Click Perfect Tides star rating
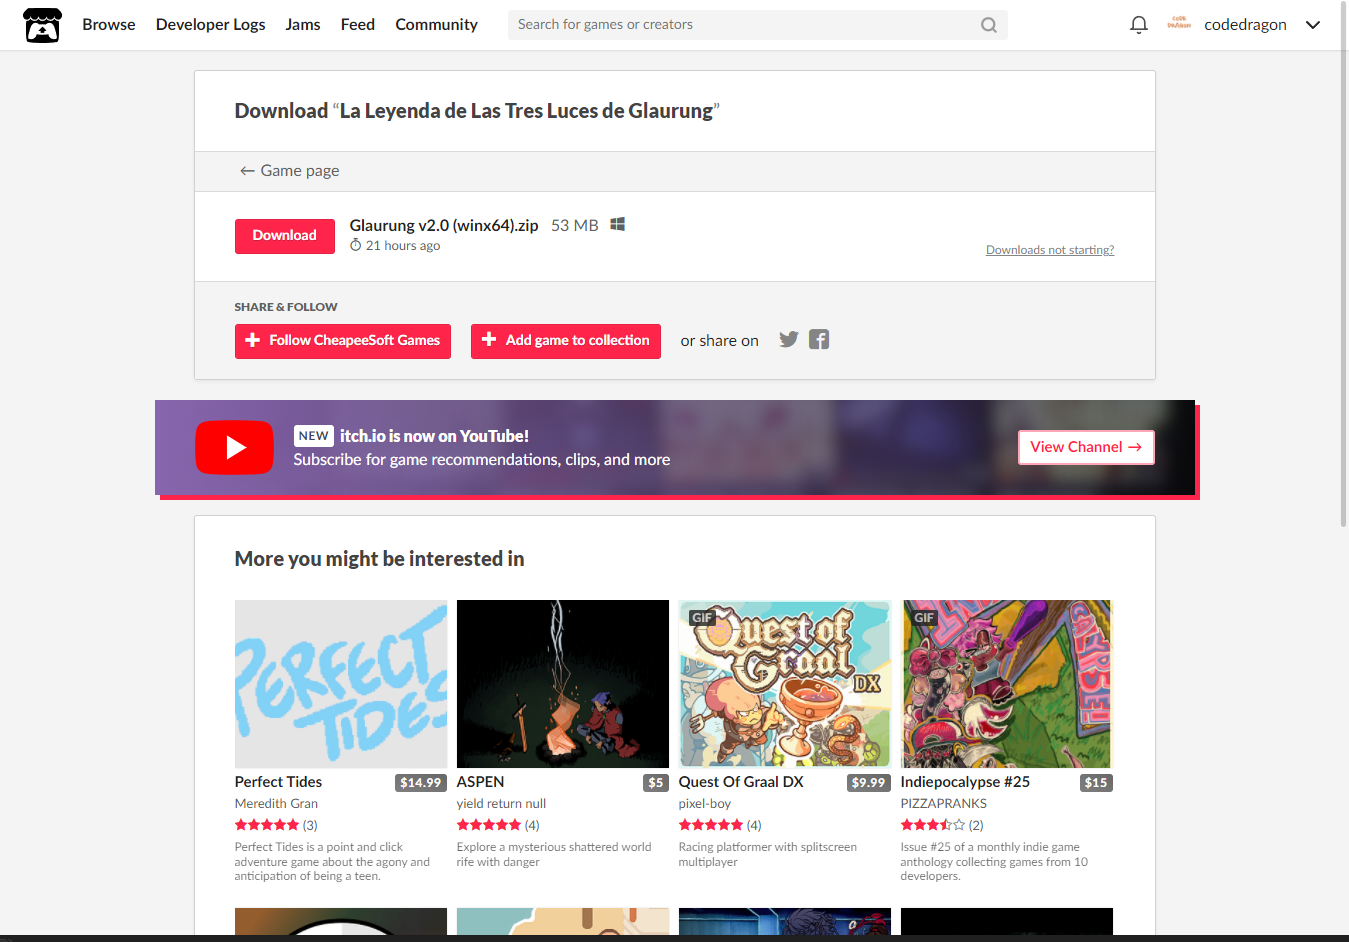 pos(267,825)
